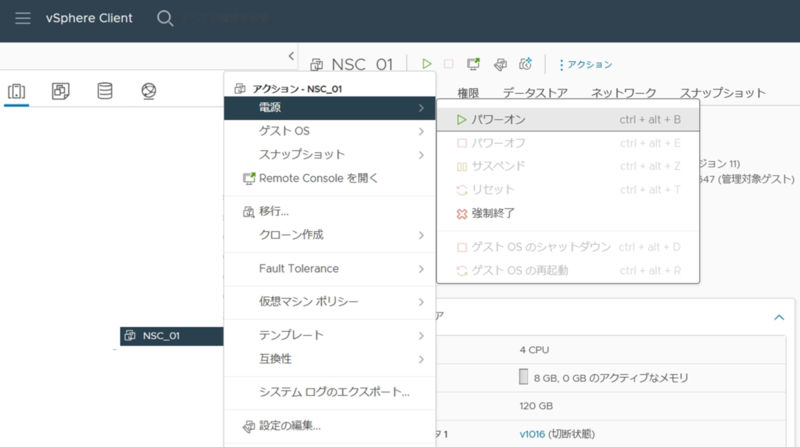Switch to the データストア tab
The height and width of the screenshot is (447, 800).
pos(535,93)
